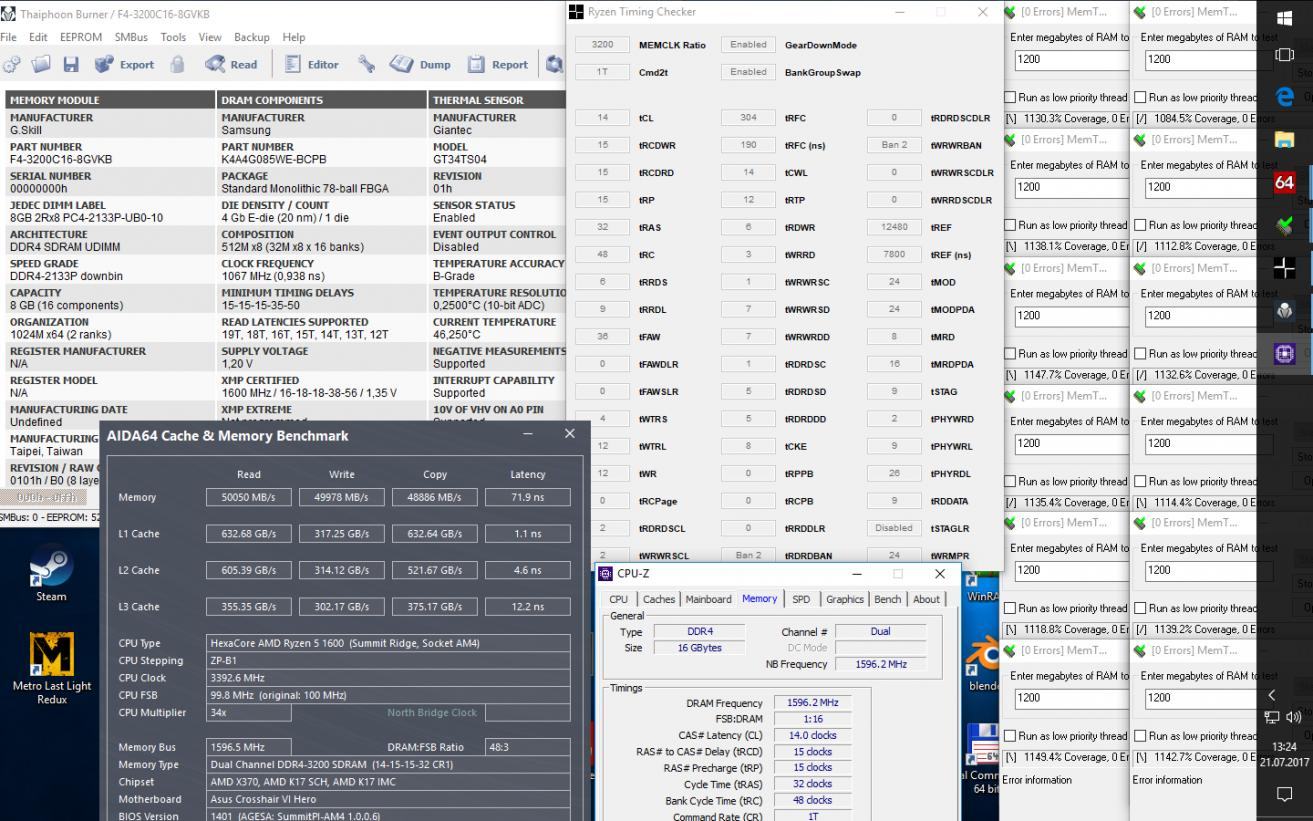Open the Windows Start menu
This screenshot has height=821, width=1313.
(x=1285, y=17)
